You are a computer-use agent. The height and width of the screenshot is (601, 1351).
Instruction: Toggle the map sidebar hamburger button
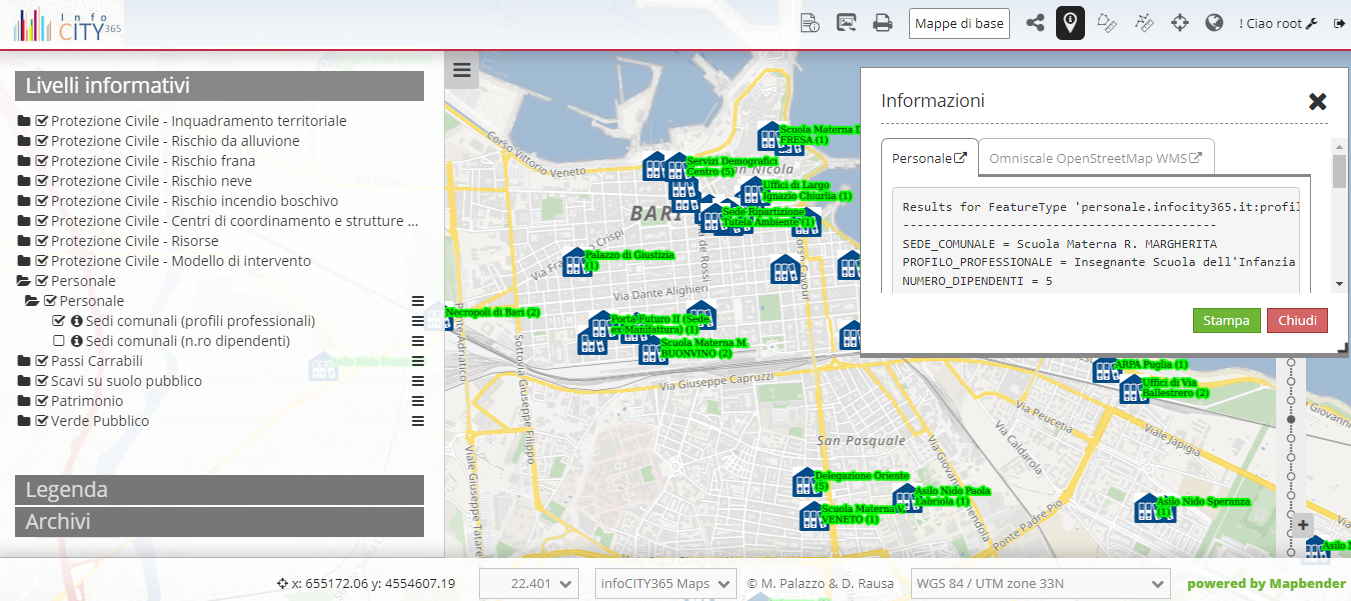tap(461, 70)
